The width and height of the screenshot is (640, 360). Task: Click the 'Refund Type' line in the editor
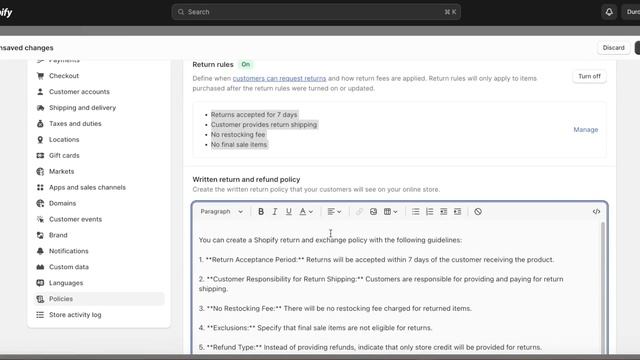(370, 347)
